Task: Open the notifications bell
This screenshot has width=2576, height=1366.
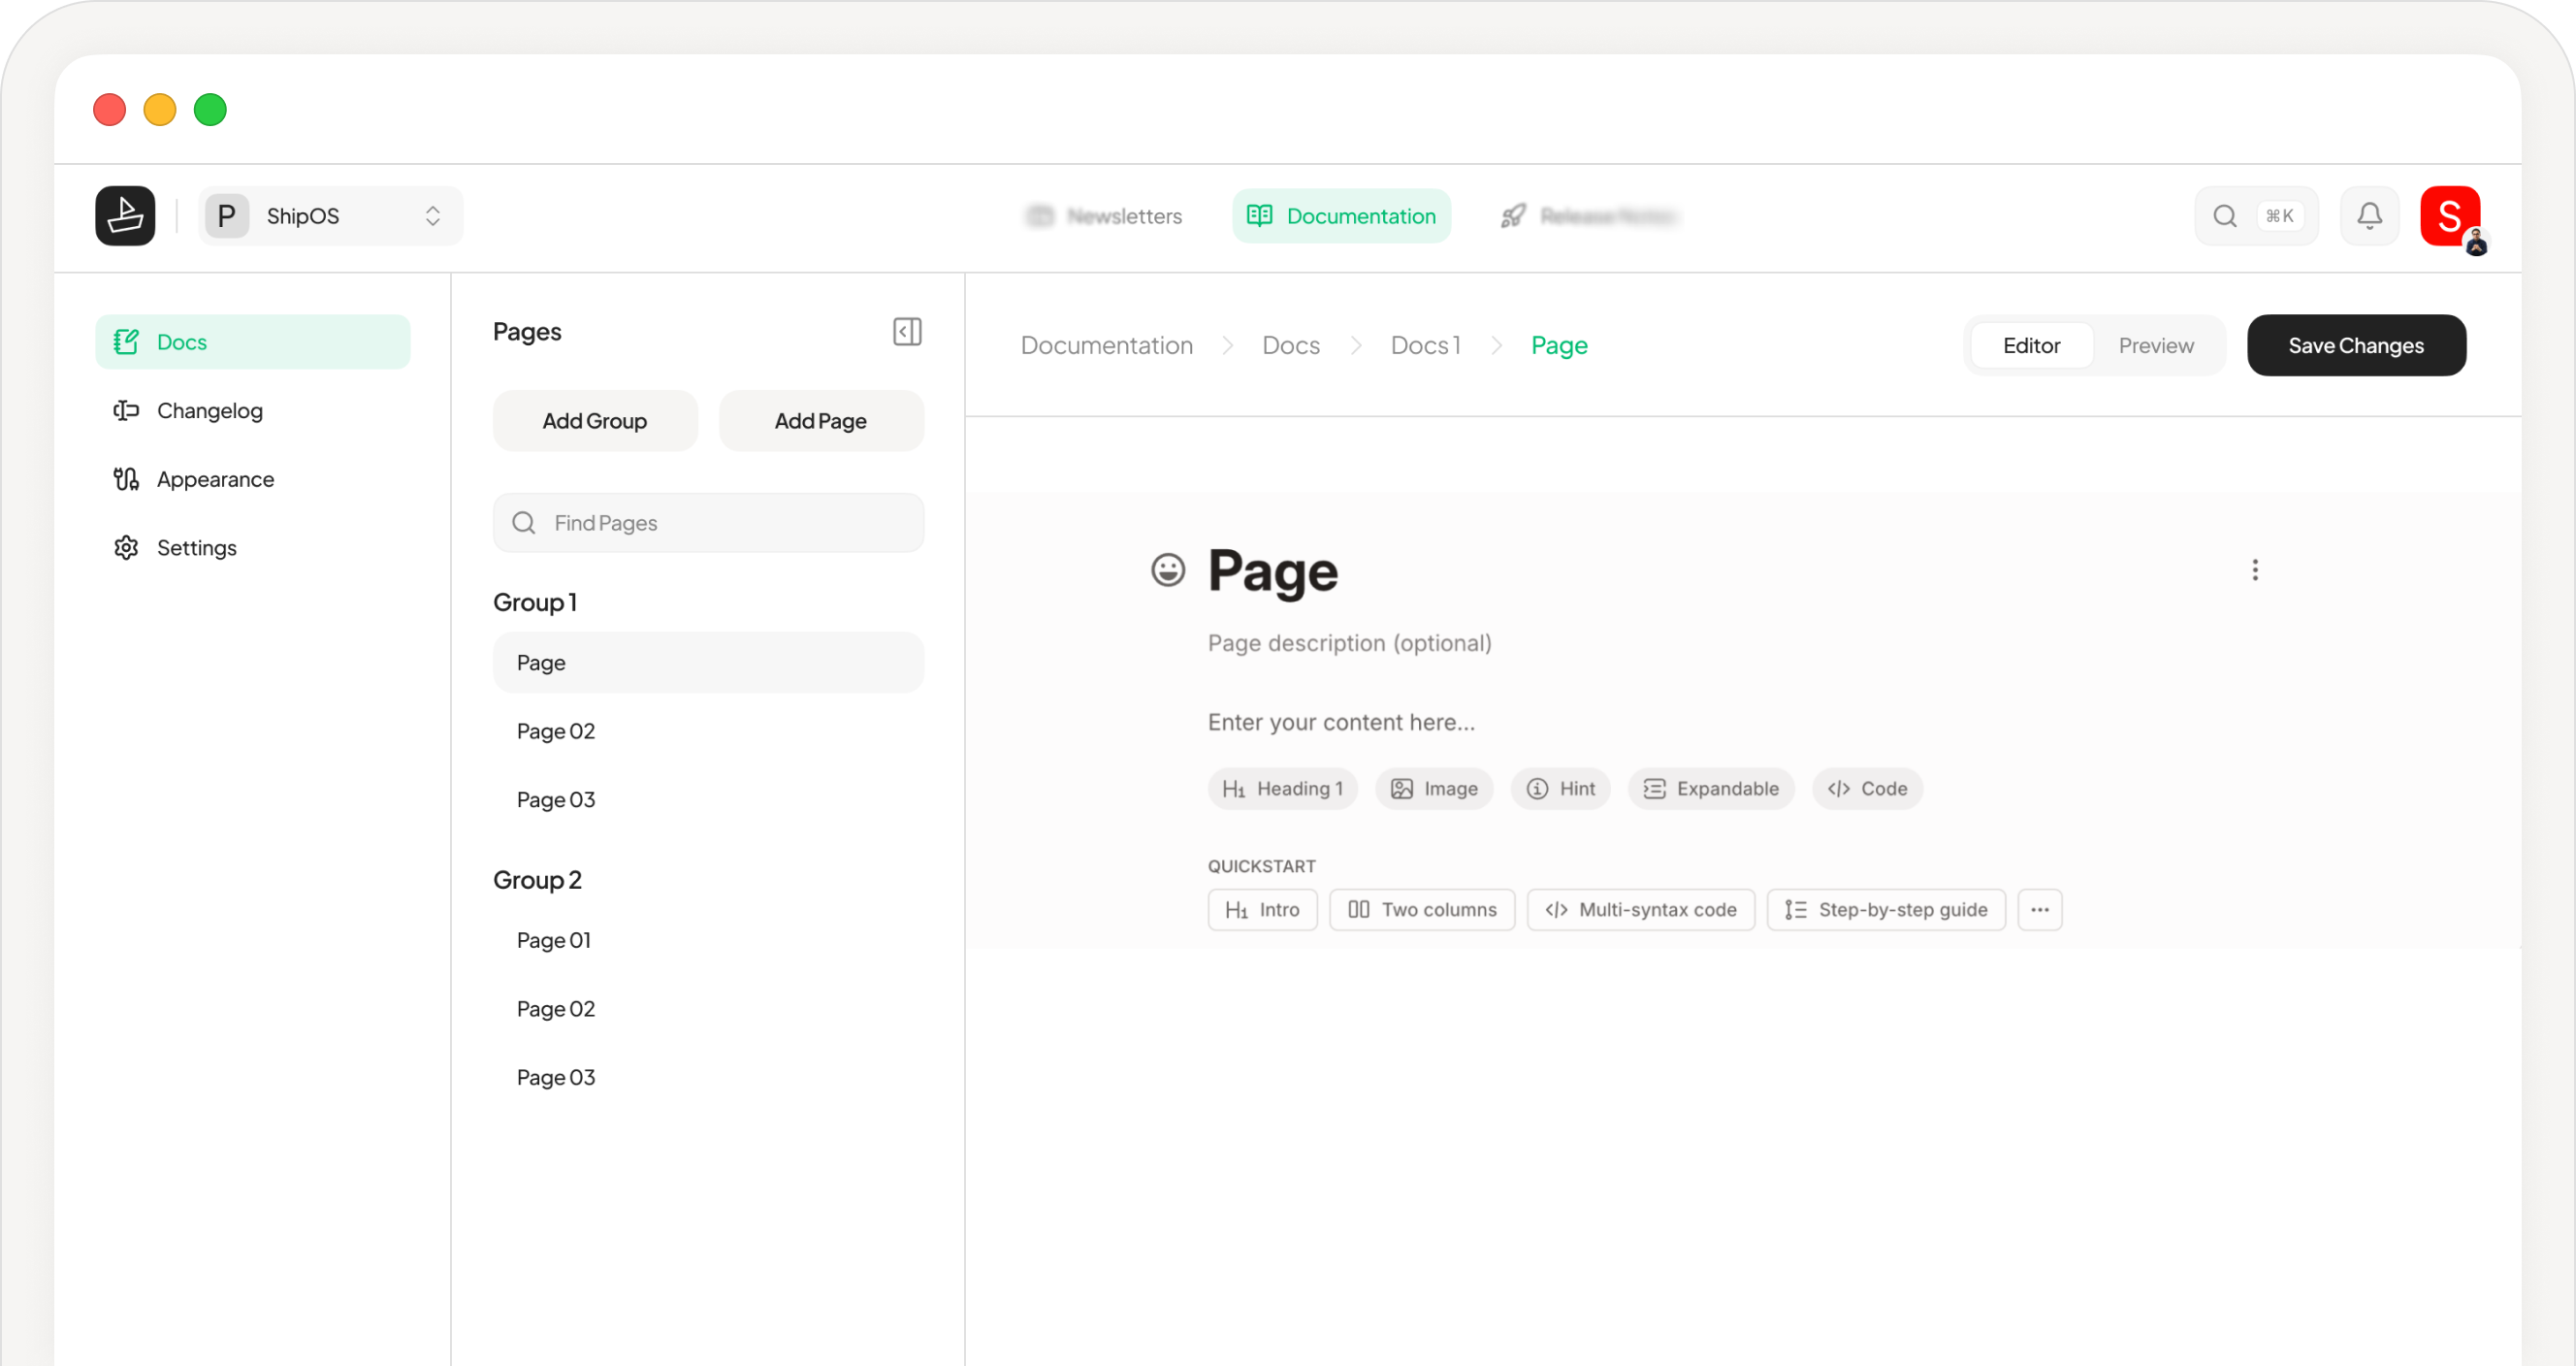Action: (2369, 215)
